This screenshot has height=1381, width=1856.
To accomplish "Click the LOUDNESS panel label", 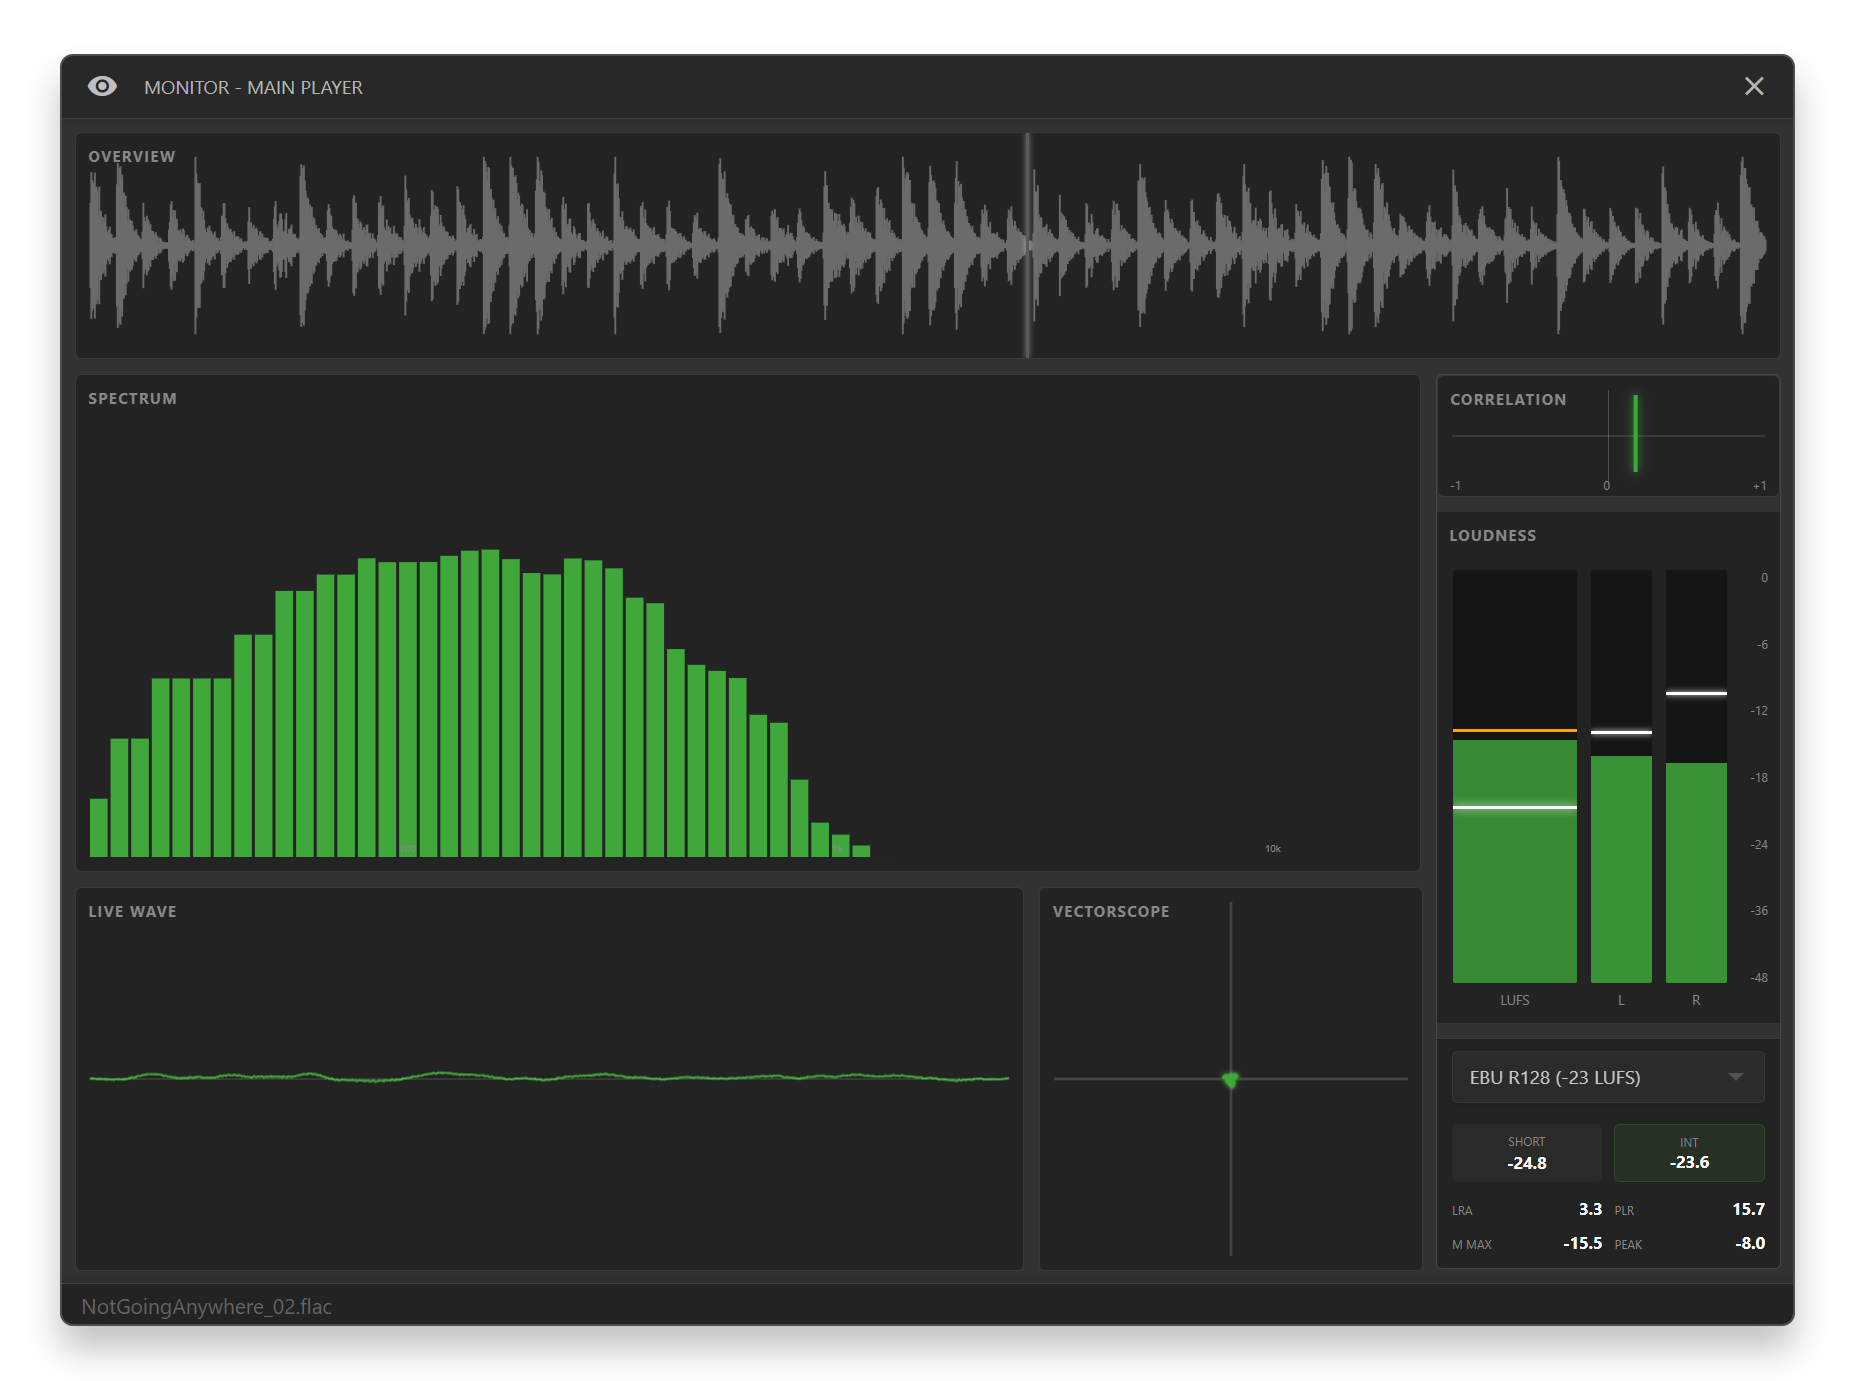I will pyautogui.click(x=1493, y=536).
